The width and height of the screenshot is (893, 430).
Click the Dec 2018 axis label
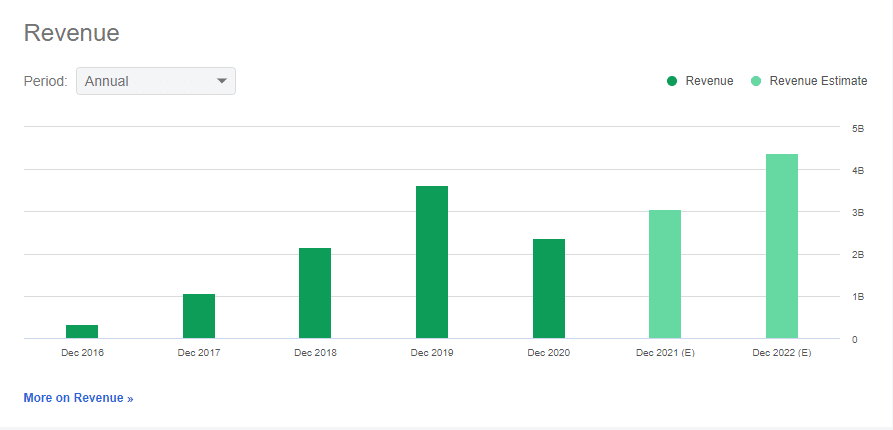(x=316, y=353)
